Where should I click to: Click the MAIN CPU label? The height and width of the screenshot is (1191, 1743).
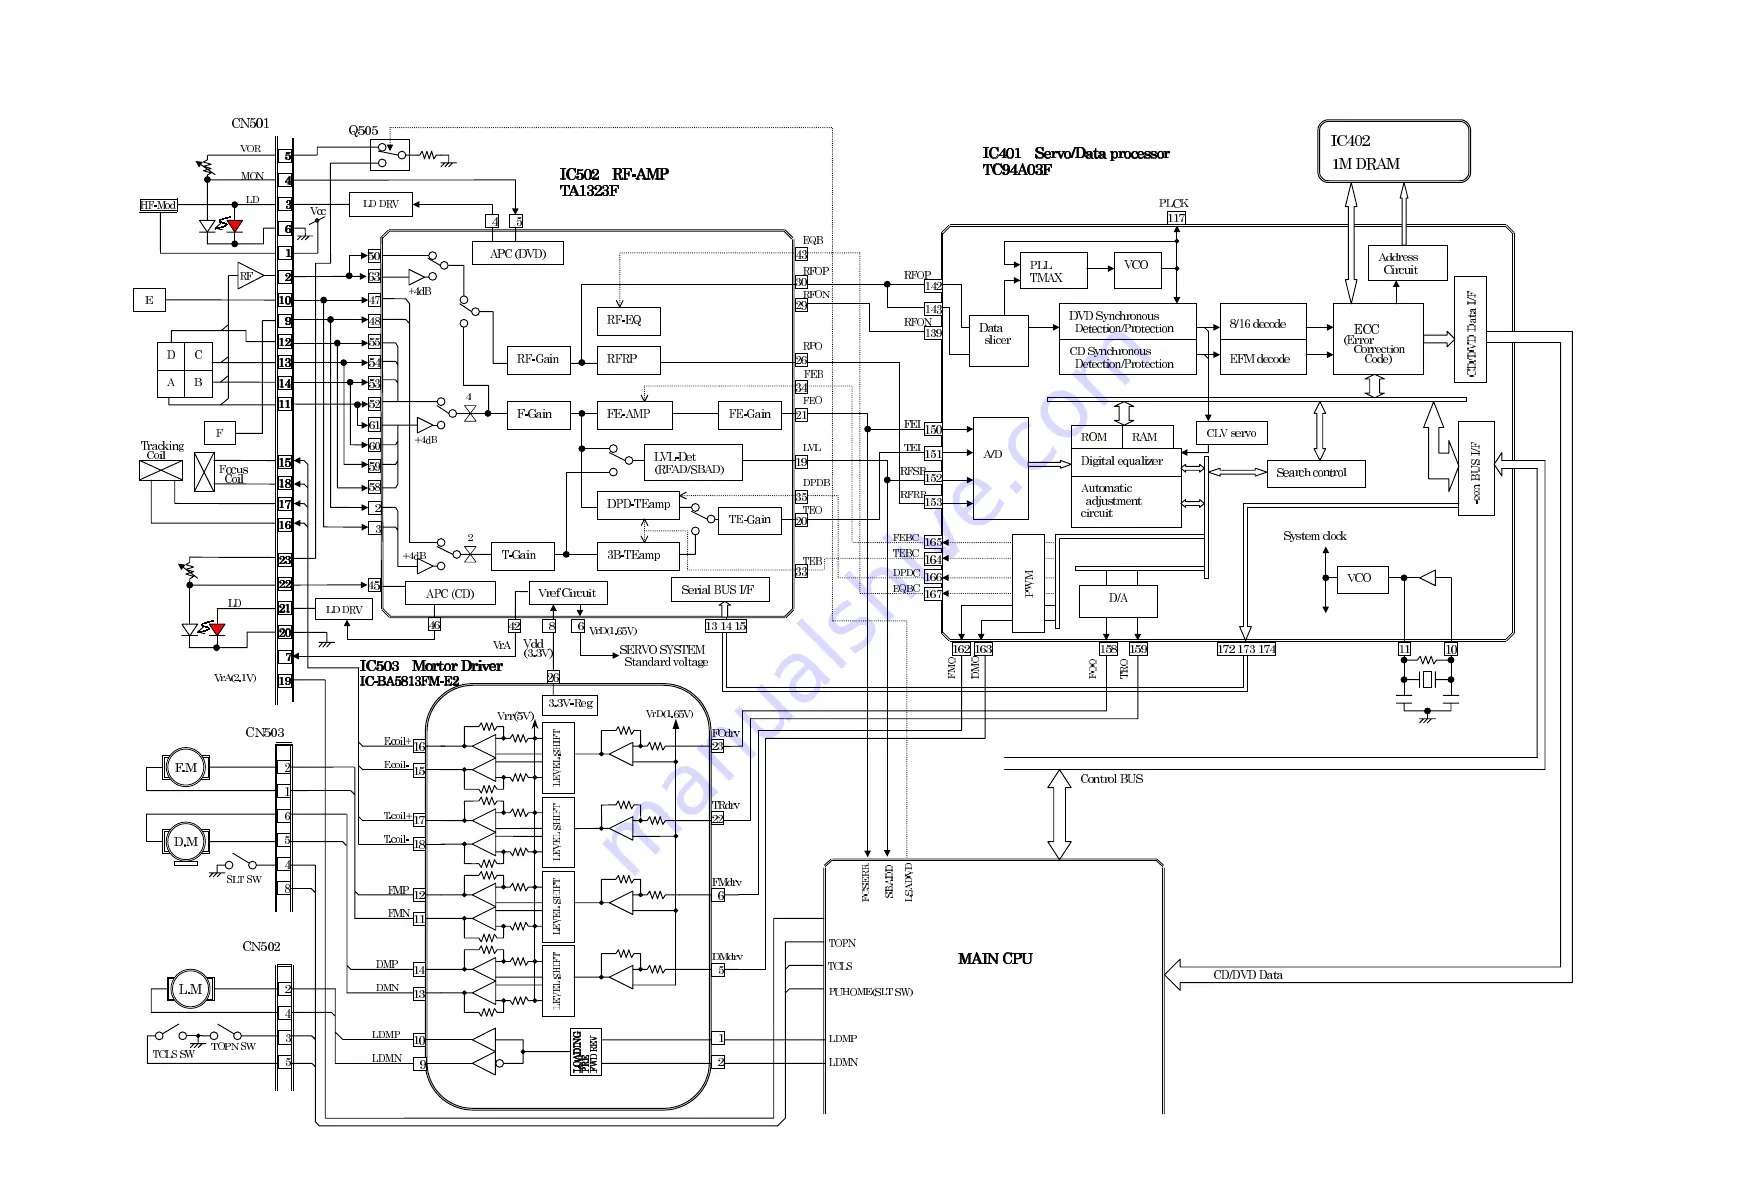(x=994, y=958)
